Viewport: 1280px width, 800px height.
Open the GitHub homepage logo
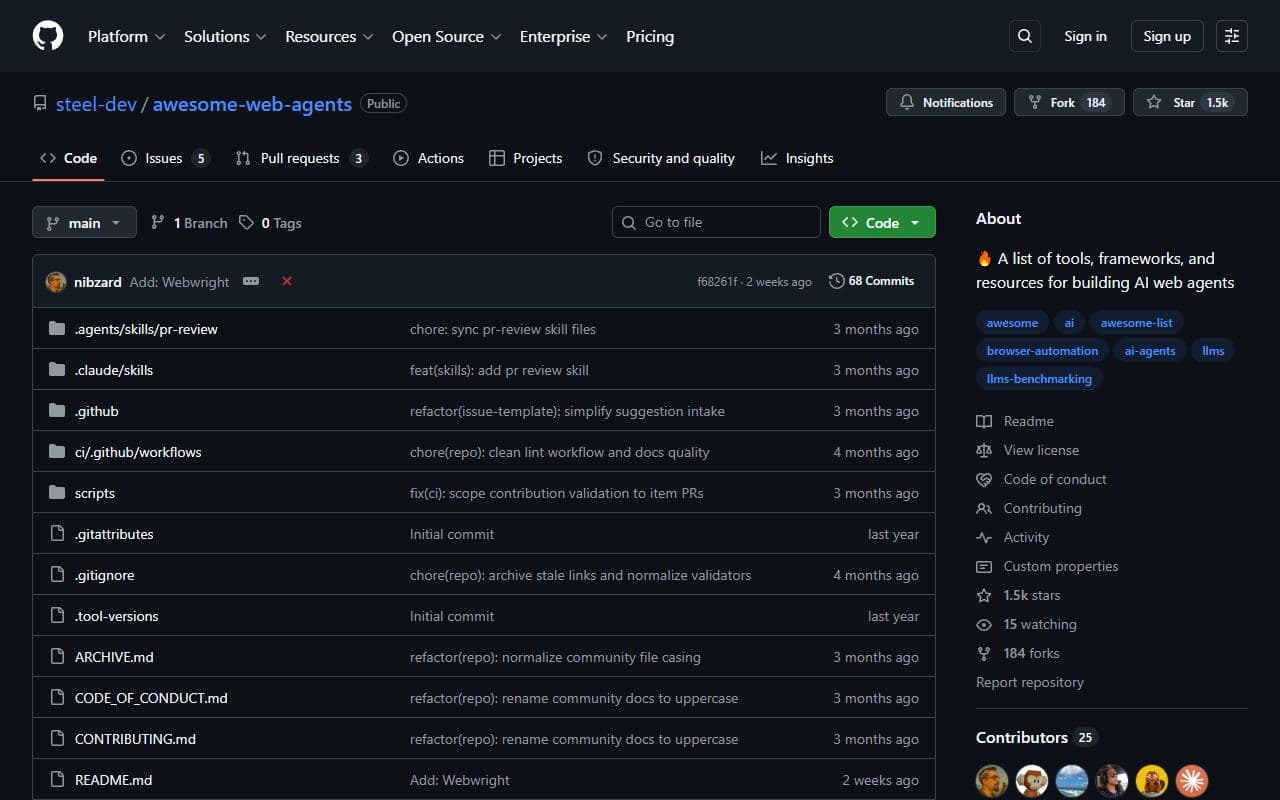coord(48,36)
